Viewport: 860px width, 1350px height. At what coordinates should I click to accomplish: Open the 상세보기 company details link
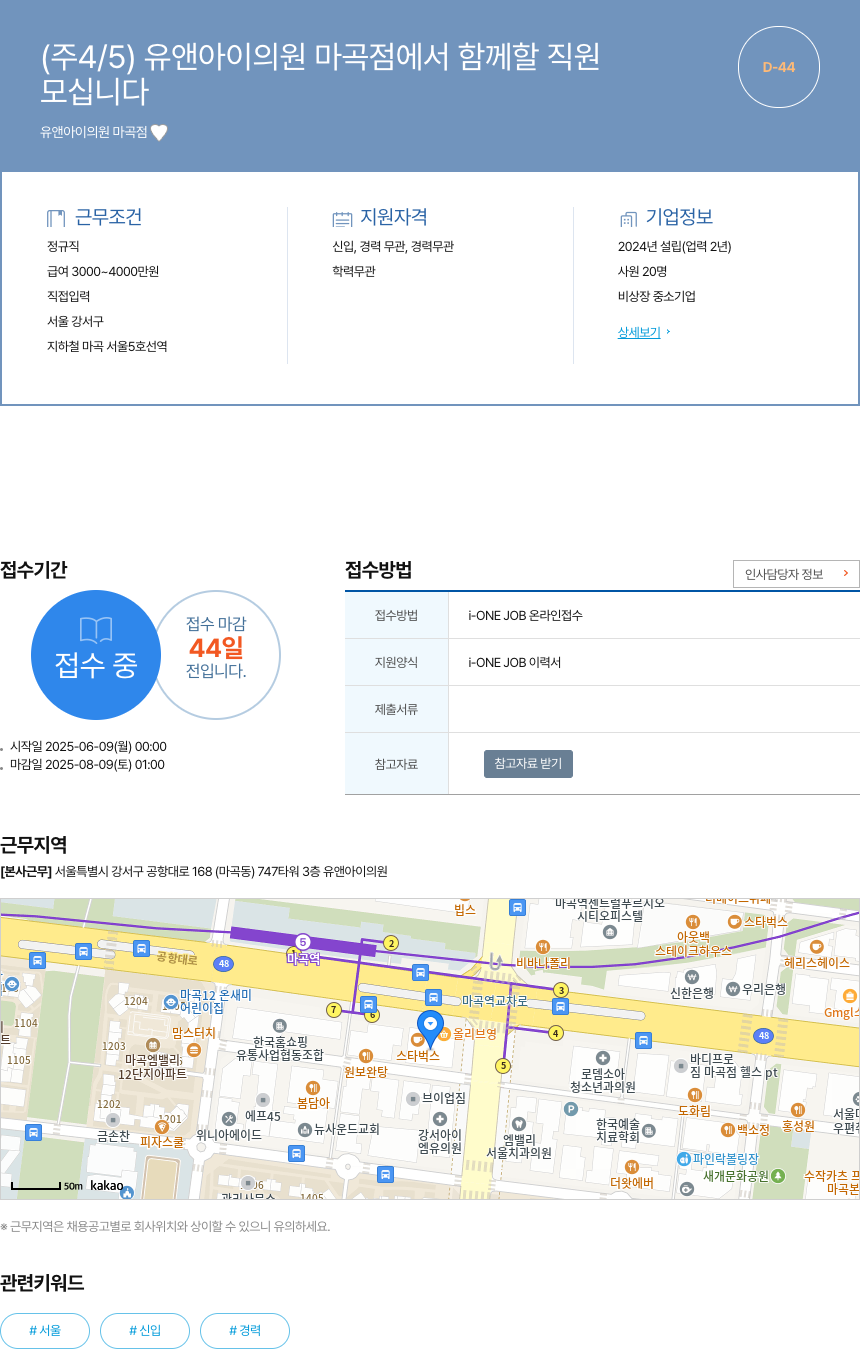click(x=639, y=332)
